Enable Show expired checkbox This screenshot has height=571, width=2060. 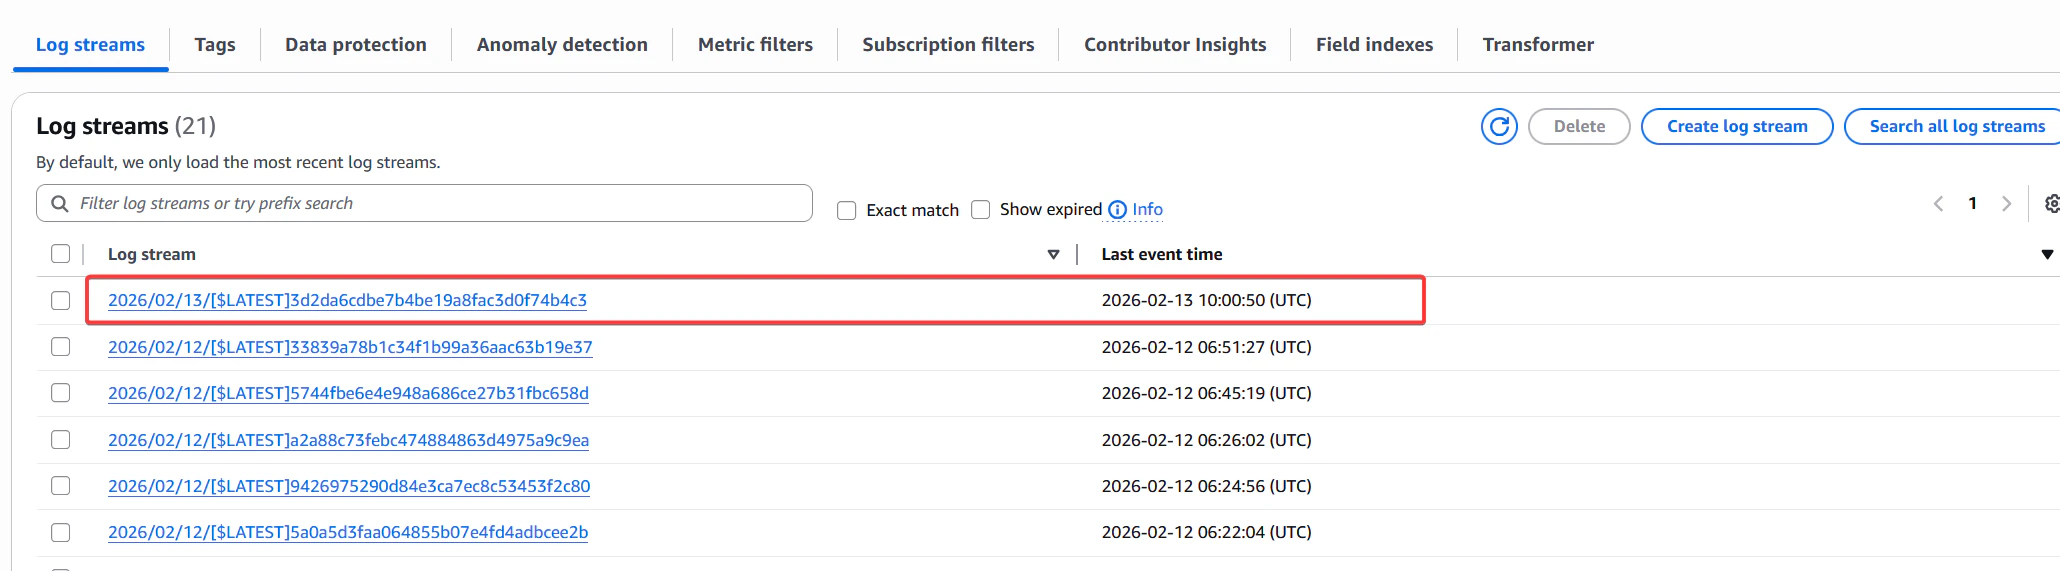coord(981,210)
